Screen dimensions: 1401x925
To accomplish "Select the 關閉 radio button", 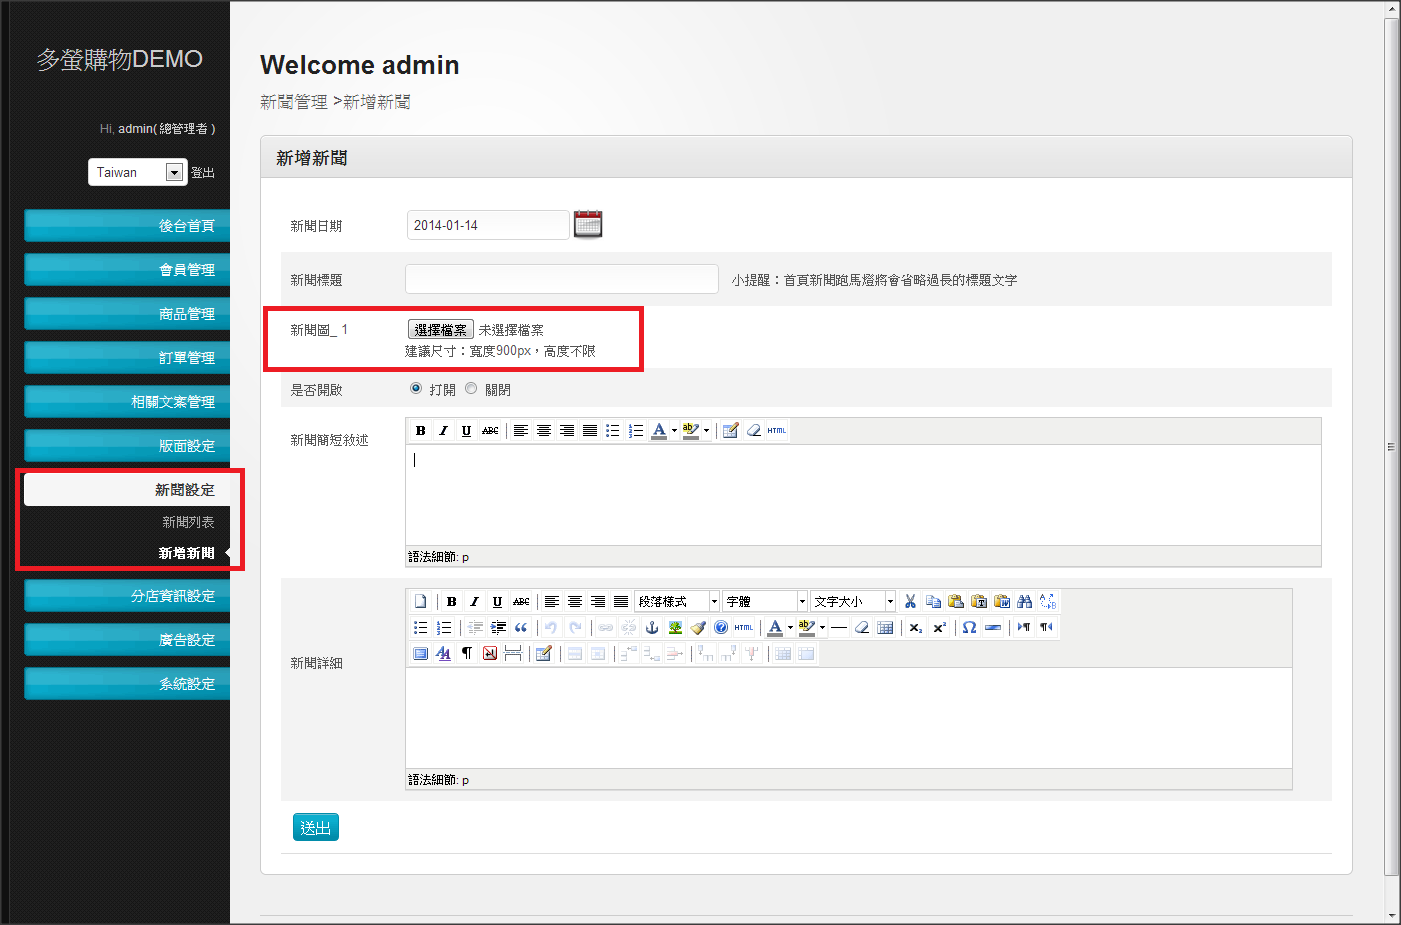I will pyautogui.click(x=471, y=389).
